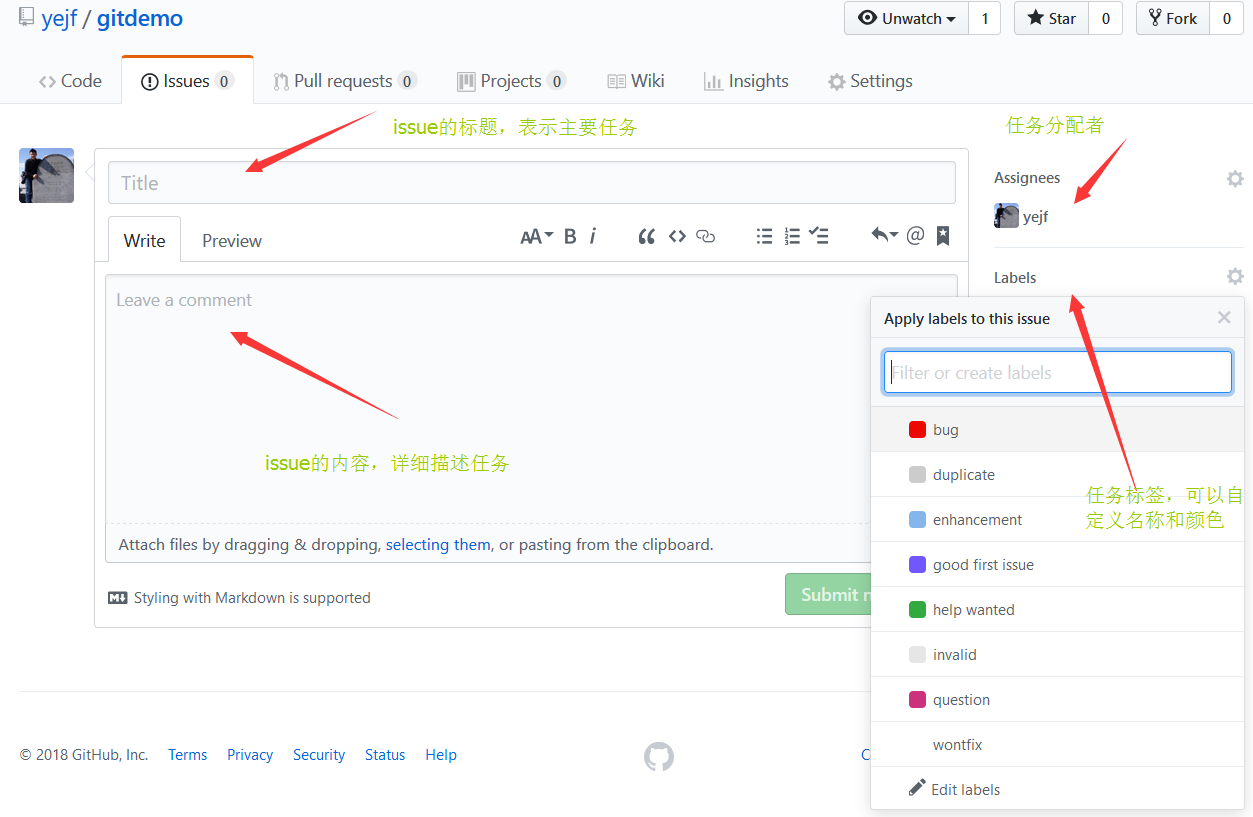The height and width of the screenshot is (817, 1253).
Task: Mention a user with the @ icon
Action: tap(915, 236)
